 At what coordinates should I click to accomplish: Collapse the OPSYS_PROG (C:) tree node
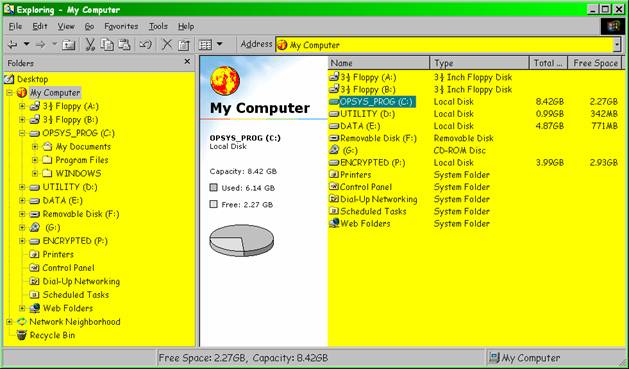click(22, 133)
